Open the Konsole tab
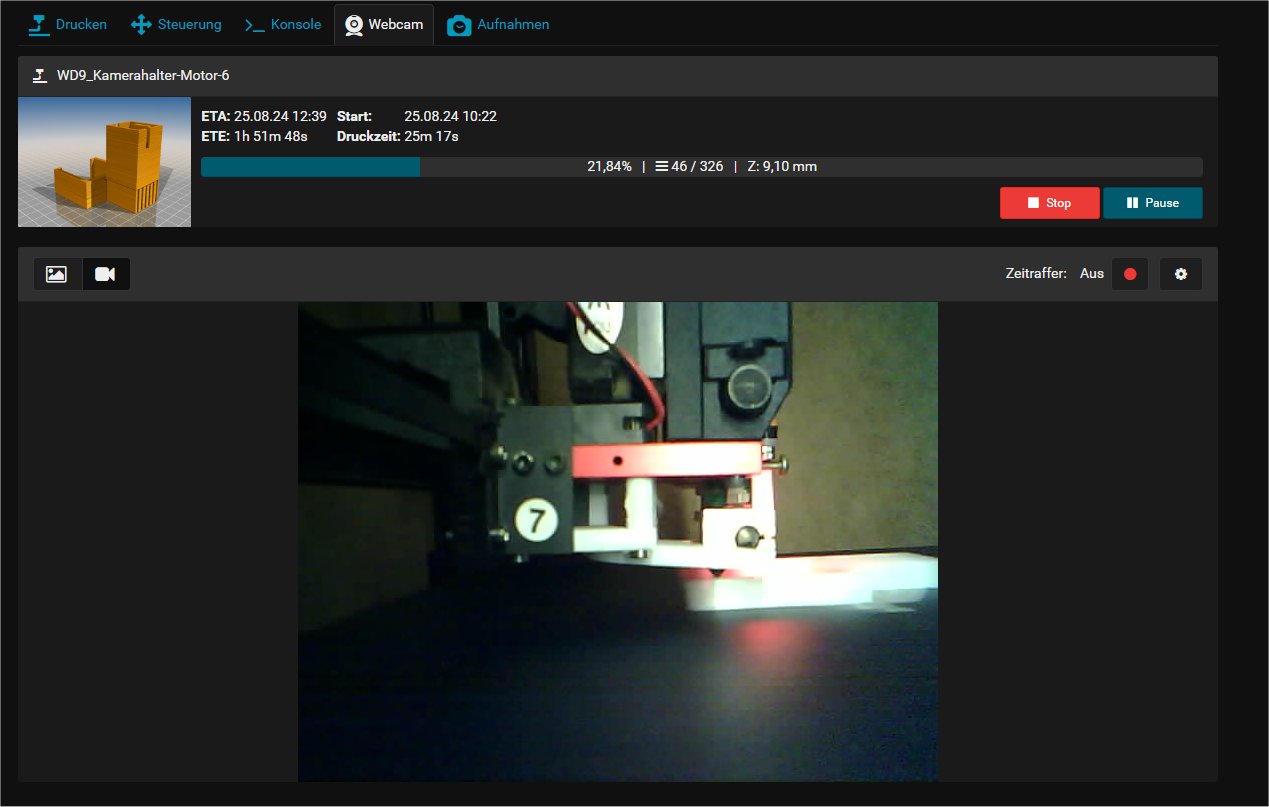This screenshot has height=807, width=1269. pos(283,24)
